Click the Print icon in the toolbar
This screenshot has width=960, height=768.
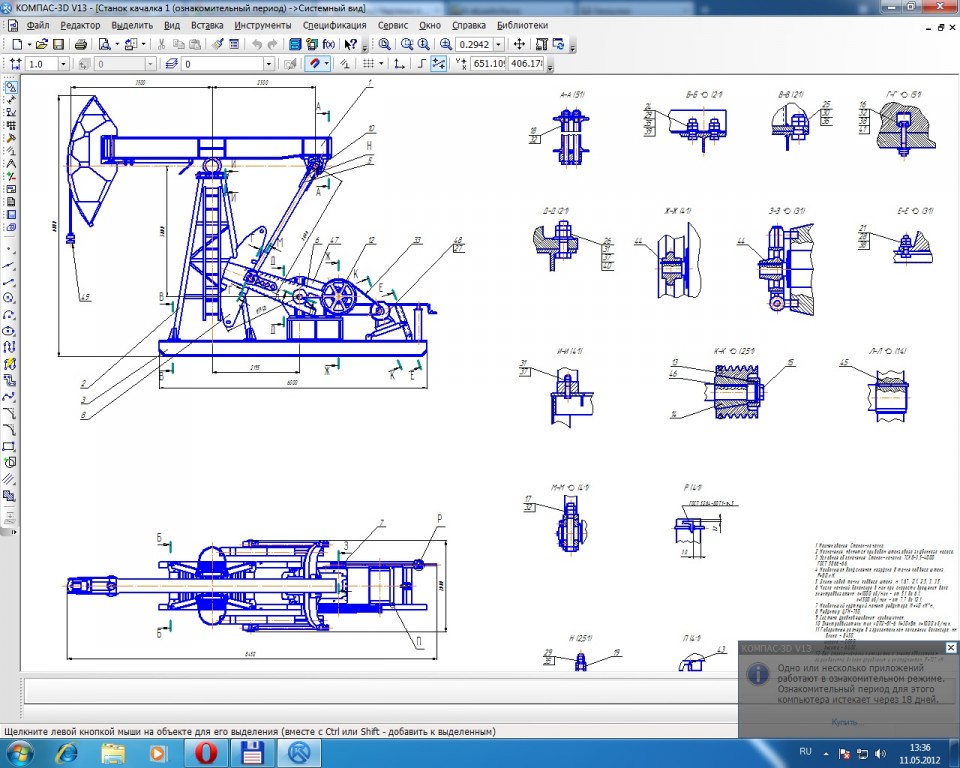coord(81,44)
